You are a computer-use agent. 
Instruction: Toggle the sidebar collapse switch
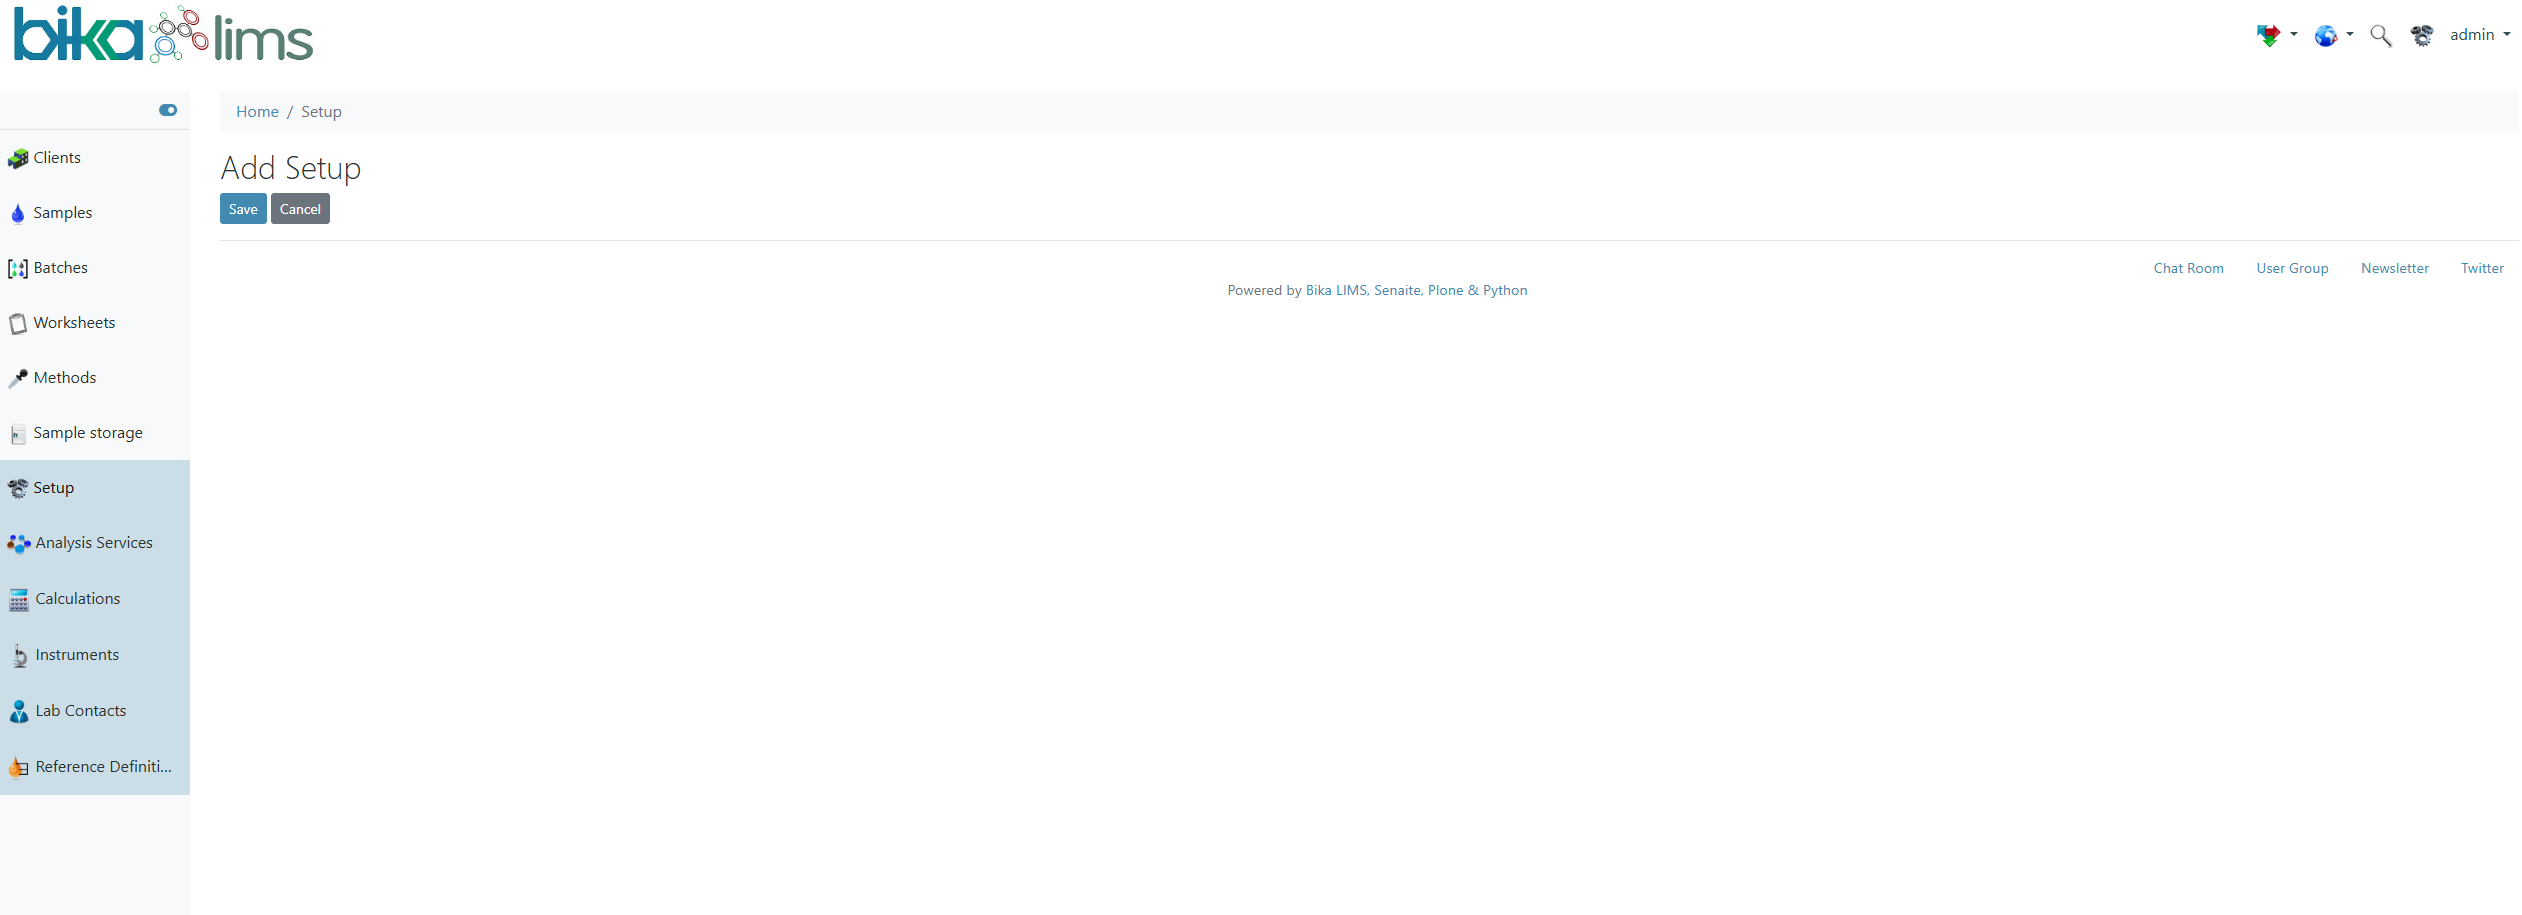[x=168, y=110]
